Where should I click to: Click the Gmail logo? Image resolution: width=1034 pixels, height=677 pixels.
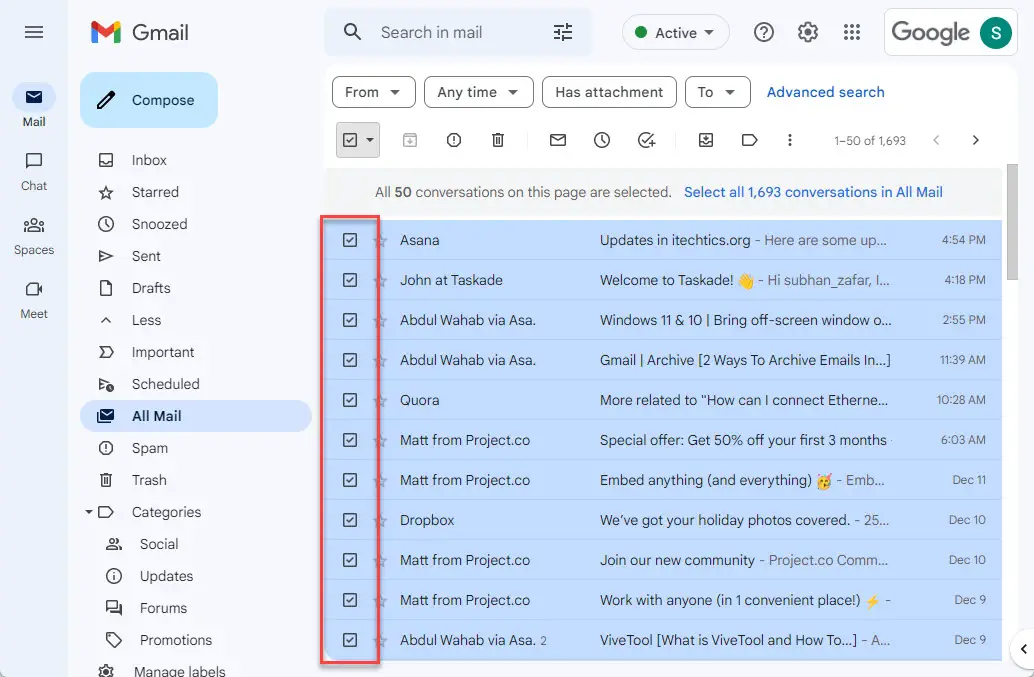pos(140,32)
